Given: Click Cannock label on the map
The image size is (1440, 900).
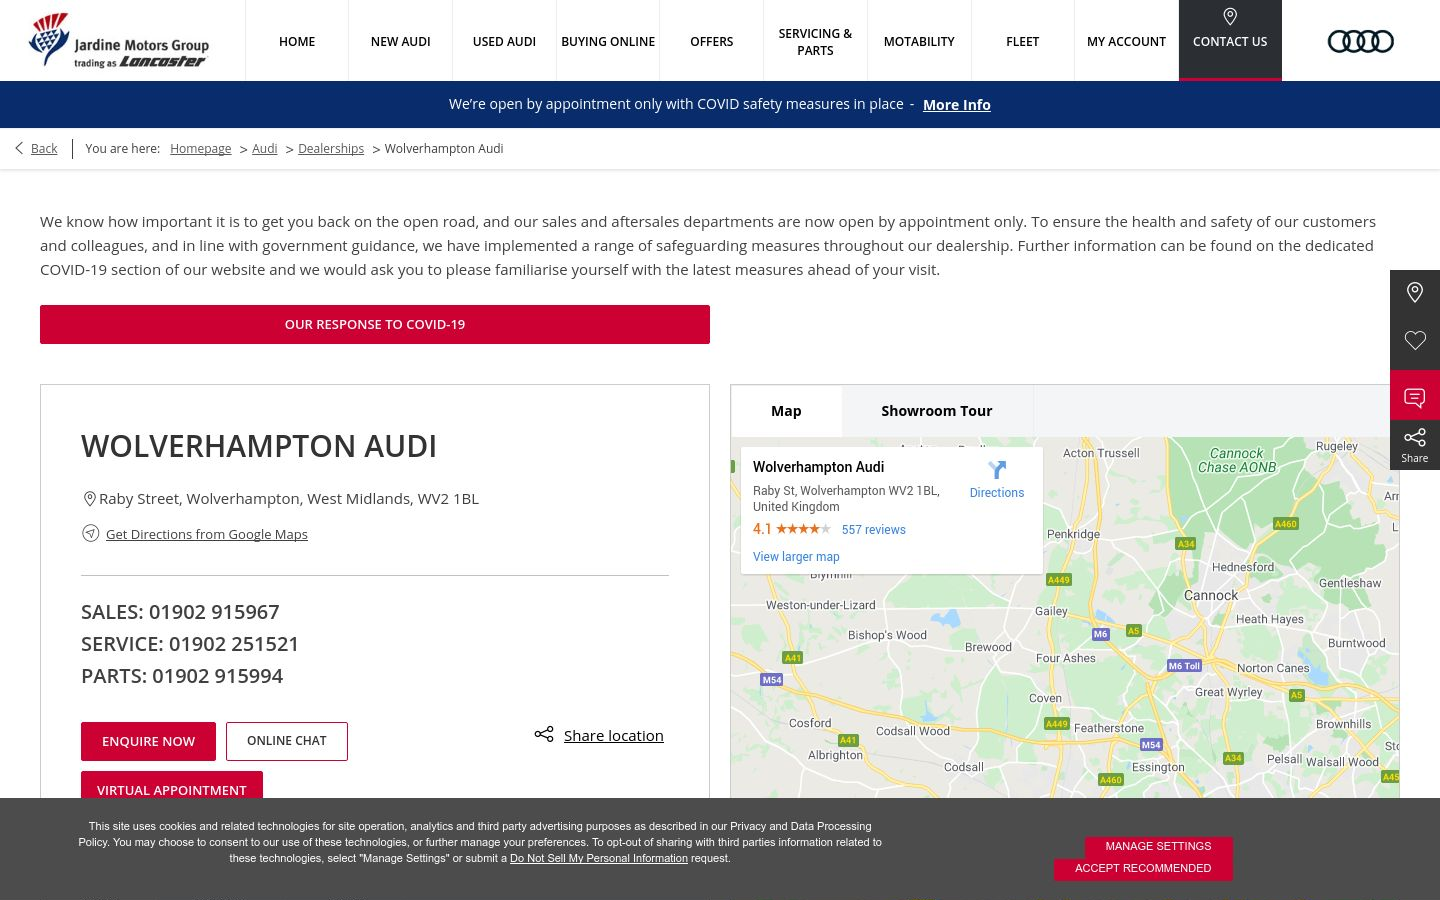Looking at the screenshot, I should point(1211,595).
